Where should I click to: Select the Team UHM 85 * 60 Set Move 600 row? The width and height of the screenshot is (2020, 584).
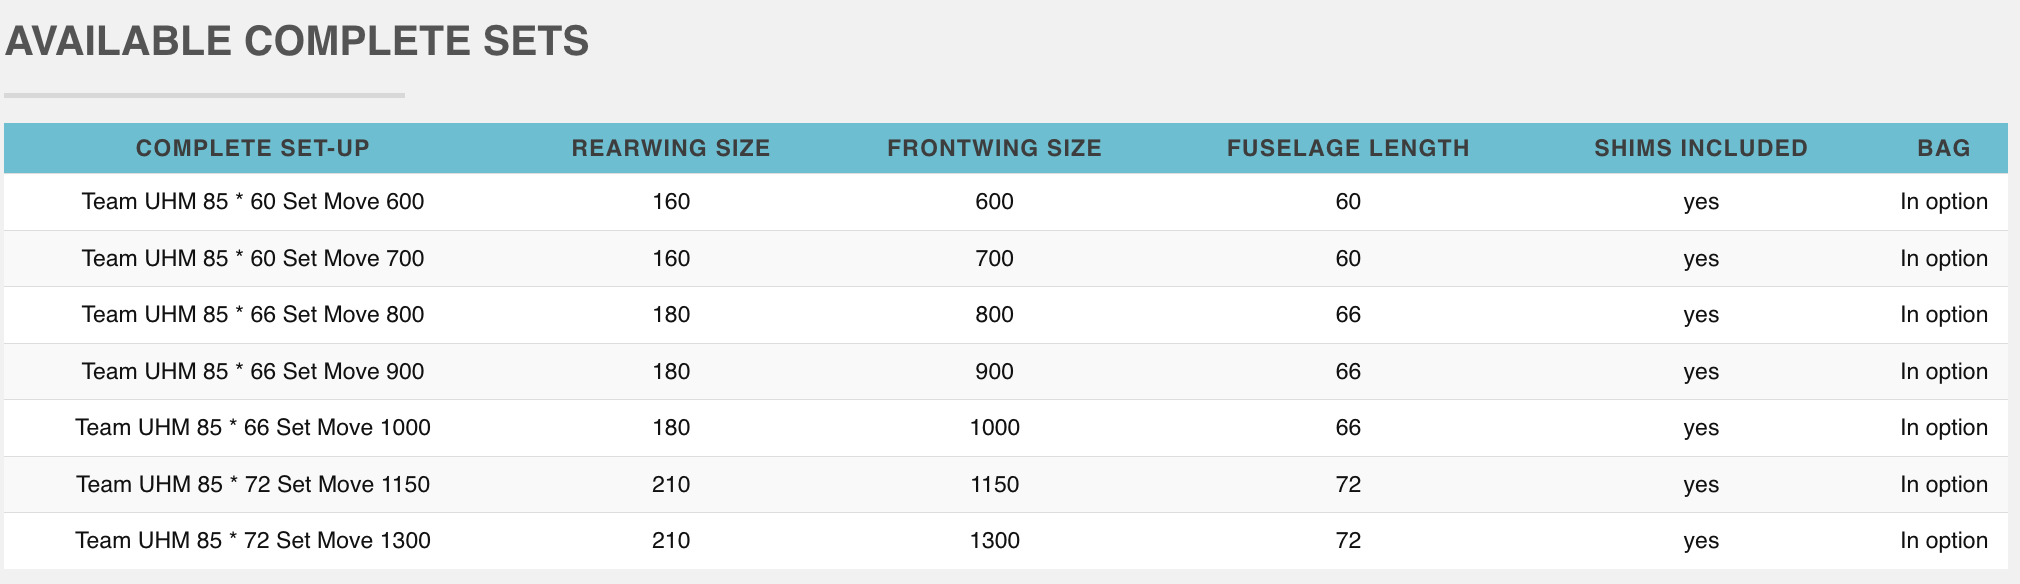(1006, 202)
